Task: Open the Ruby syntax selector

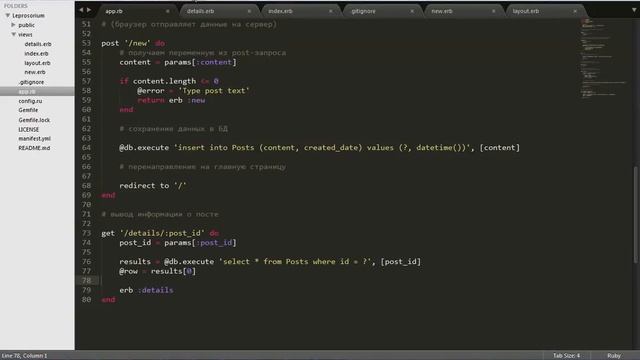Action: click(x=613, y=356)
